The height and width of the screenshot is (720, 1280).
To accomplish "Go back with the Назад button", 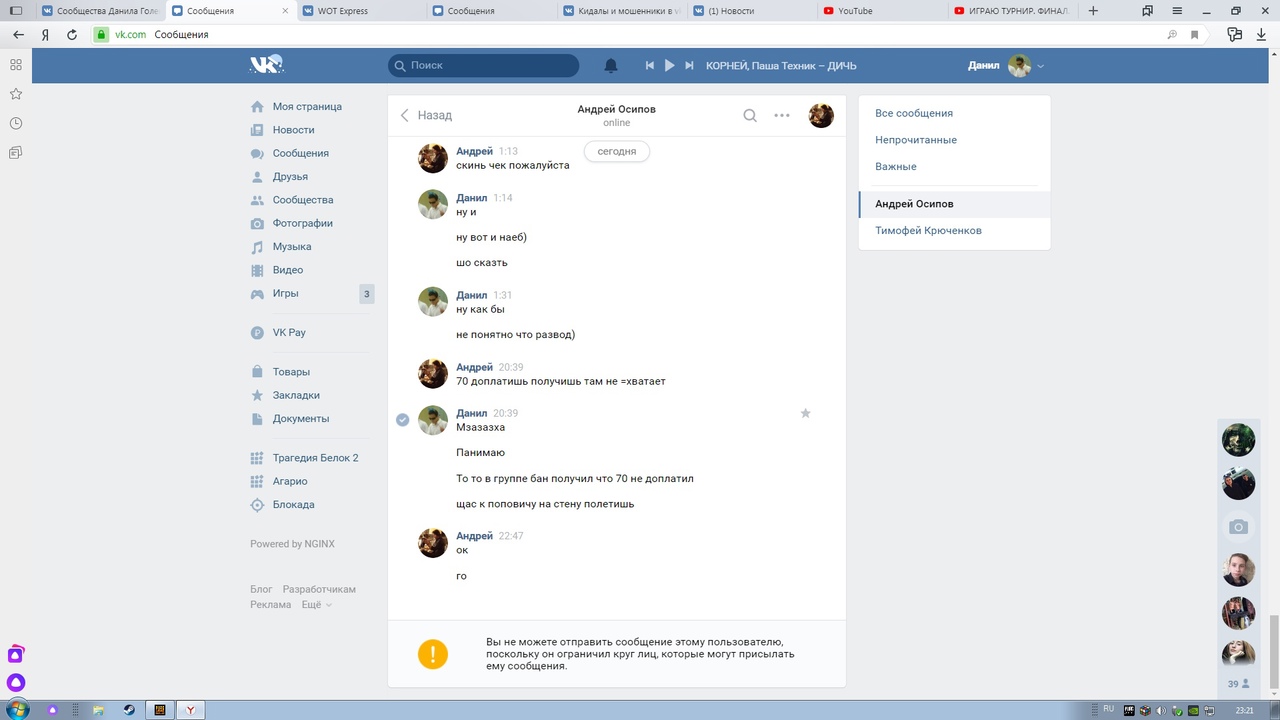I will tap(426, 115).
